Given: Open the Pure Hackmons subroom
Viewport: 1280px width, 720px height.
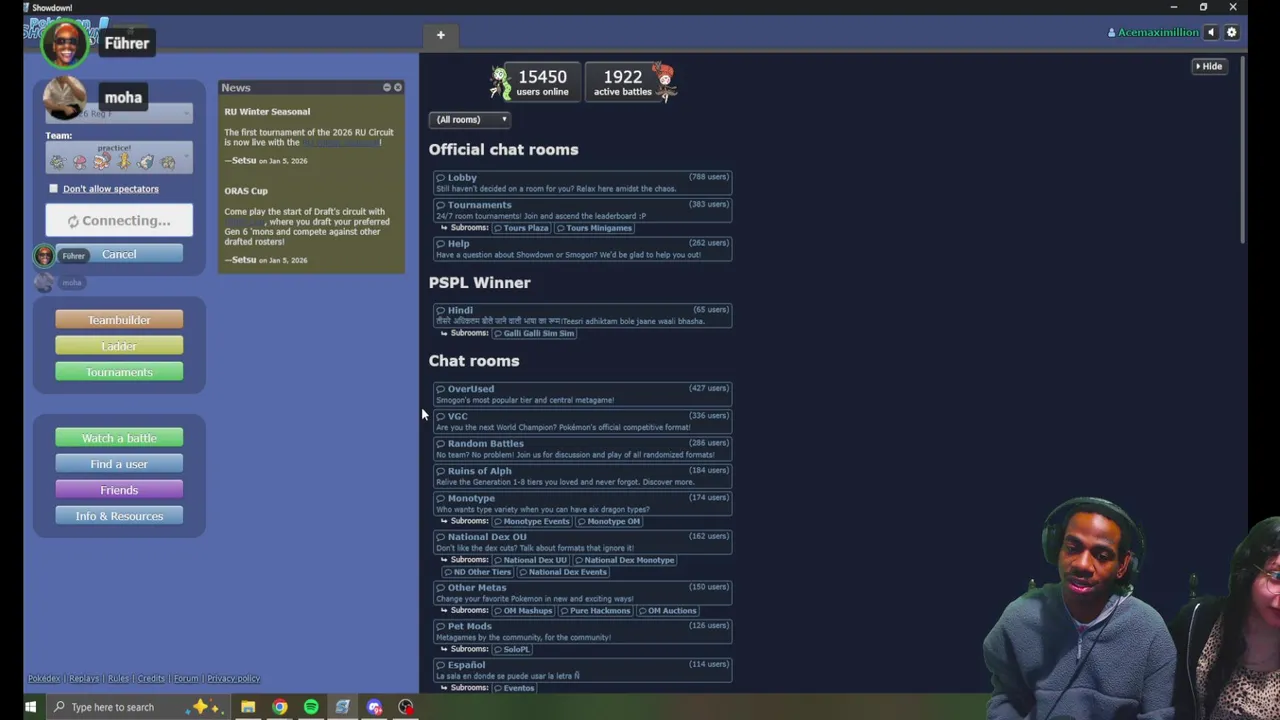Looking at the screenshot, I should (x=596, y=610).
